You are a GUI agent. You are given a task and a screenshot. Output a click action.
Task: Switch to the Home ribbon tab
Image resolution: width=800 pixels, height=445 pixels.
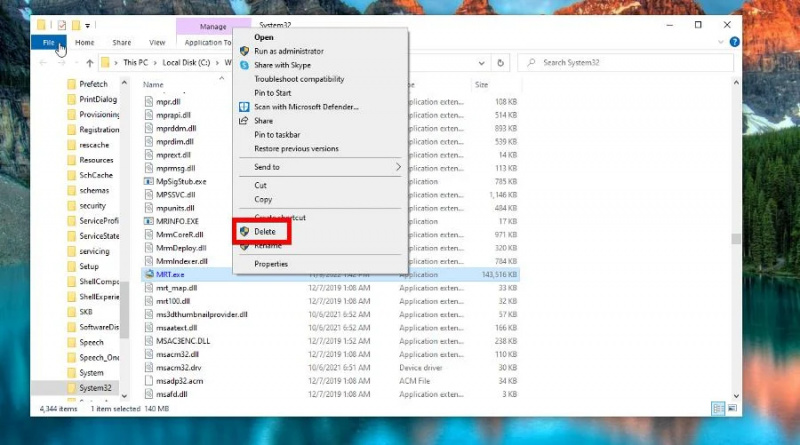[85, 42]
